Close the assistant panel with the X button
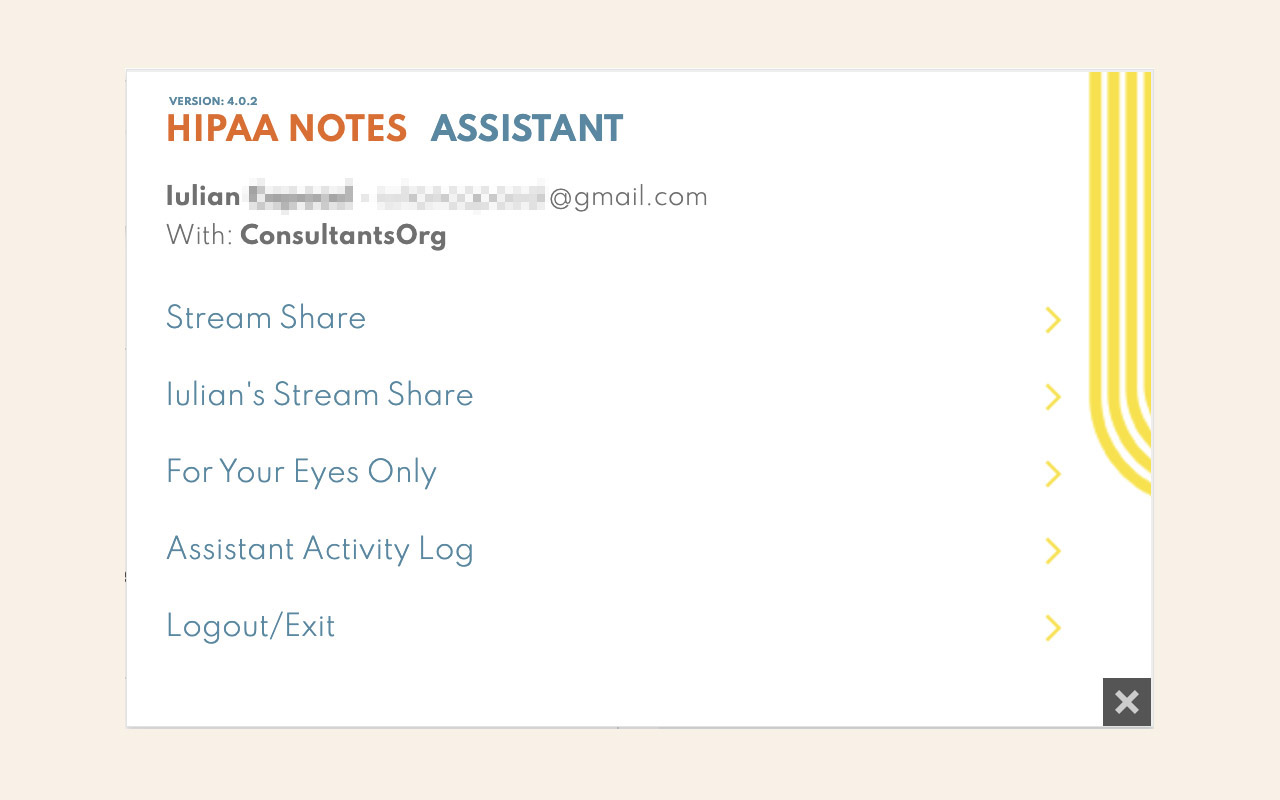The height and width of the screenshot is (800, 1280). pyautogui.click(x=1127, y=702)
